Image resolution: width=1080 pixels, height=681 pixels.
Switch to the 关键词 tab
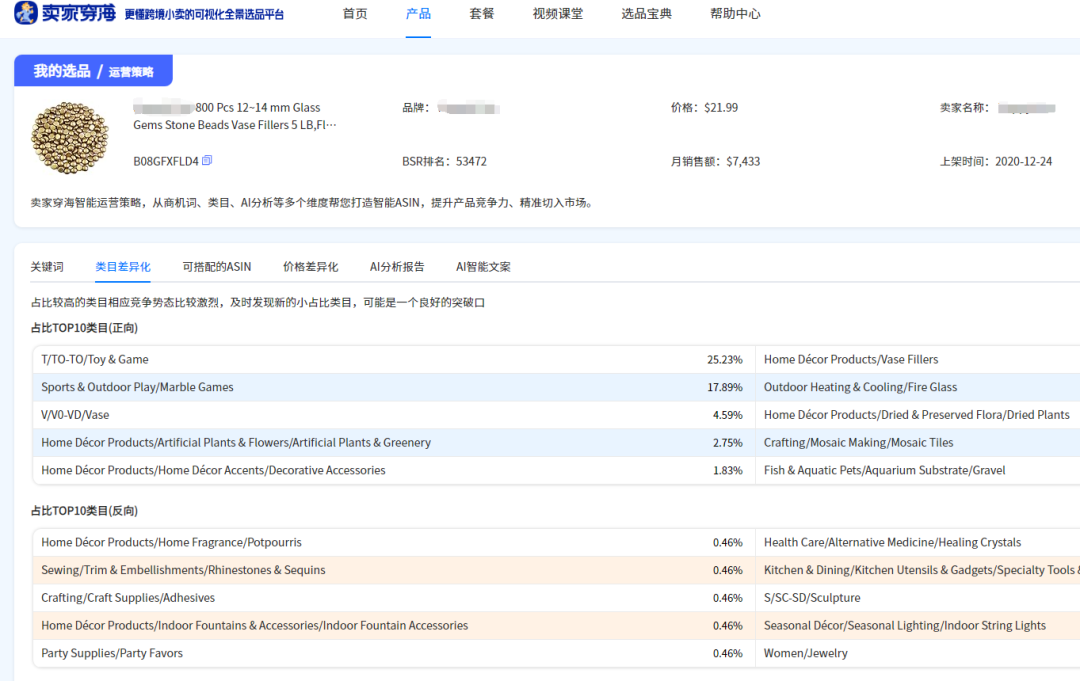tap(47, 267)
